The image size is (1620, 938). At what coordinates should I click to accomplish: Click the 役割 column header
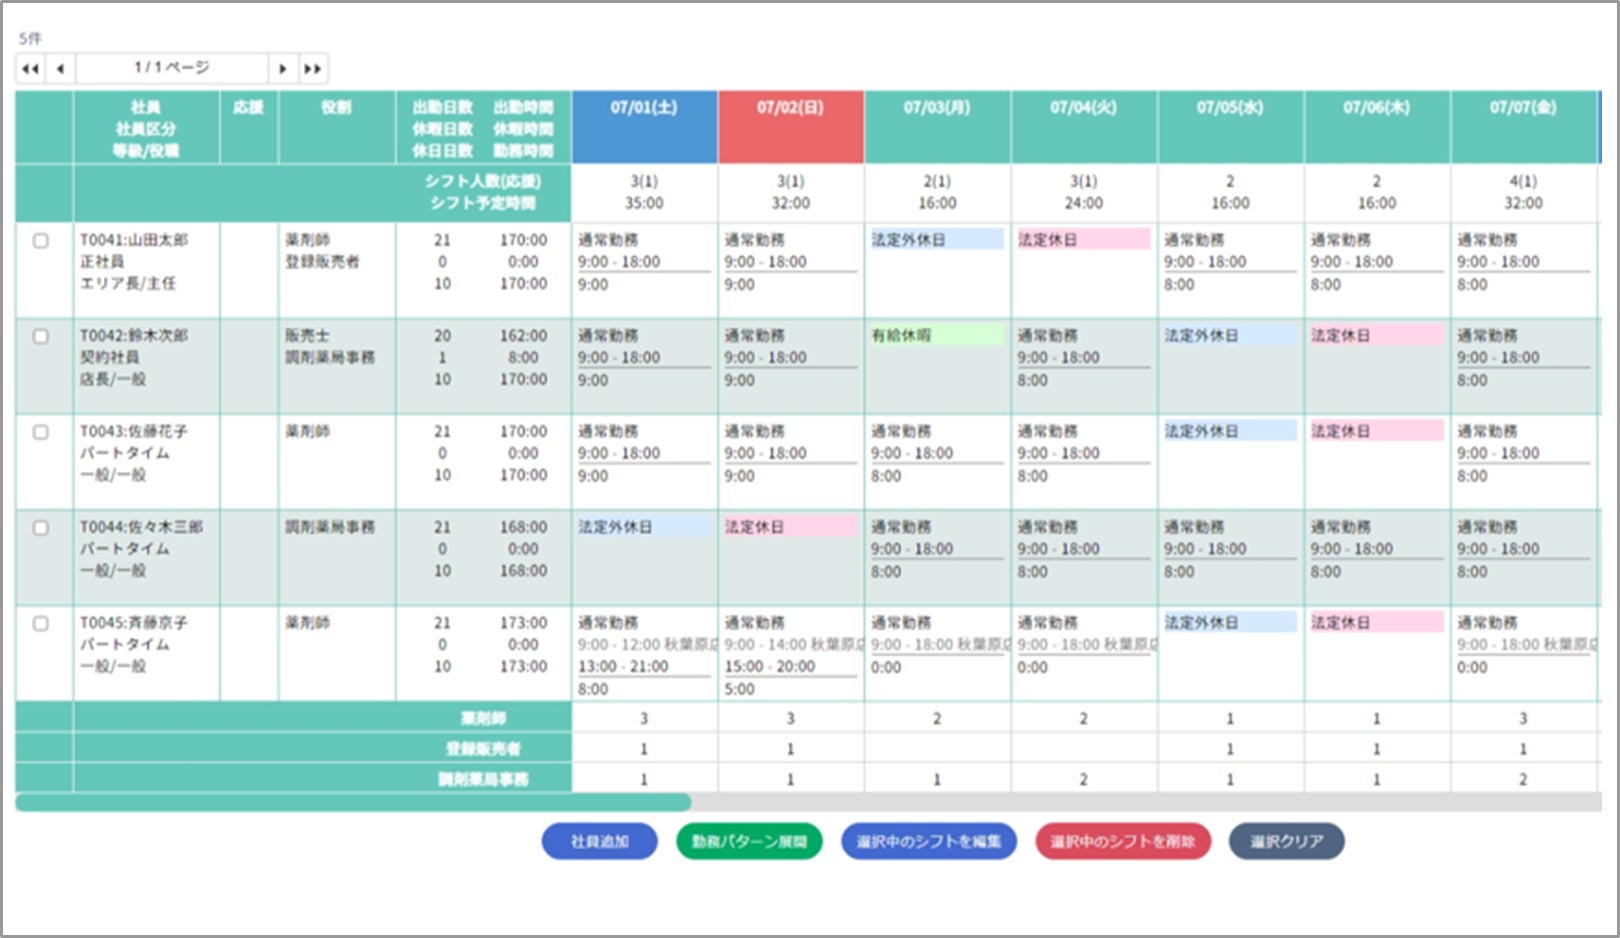pos(337,127)
